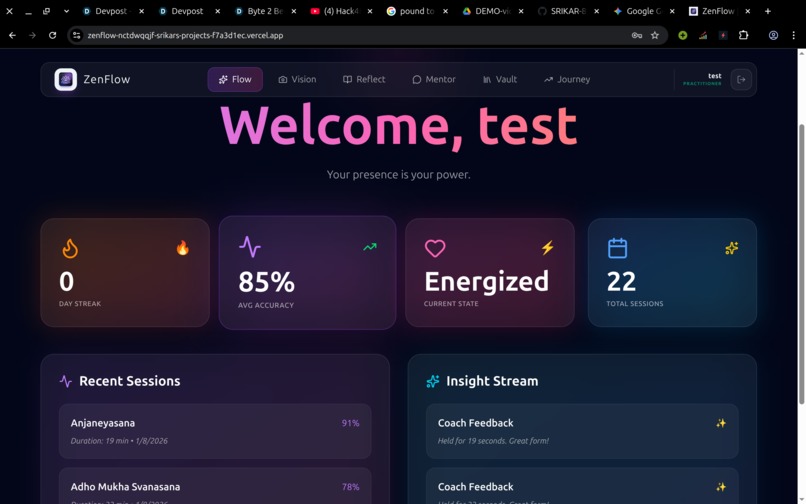Click the Energized current state text
The image size is (806, 504).
pyautogui.click(x=486, y=281)
